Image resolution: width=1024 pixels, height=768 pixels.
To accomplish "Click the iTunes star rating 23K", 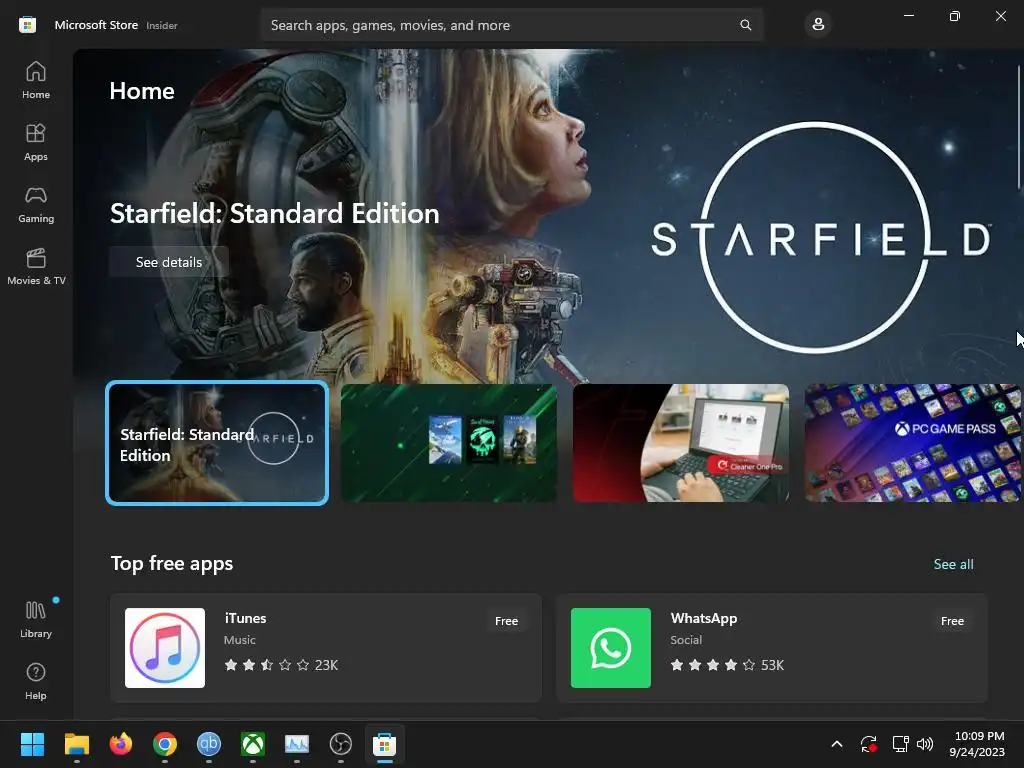I will click(281, 665).
